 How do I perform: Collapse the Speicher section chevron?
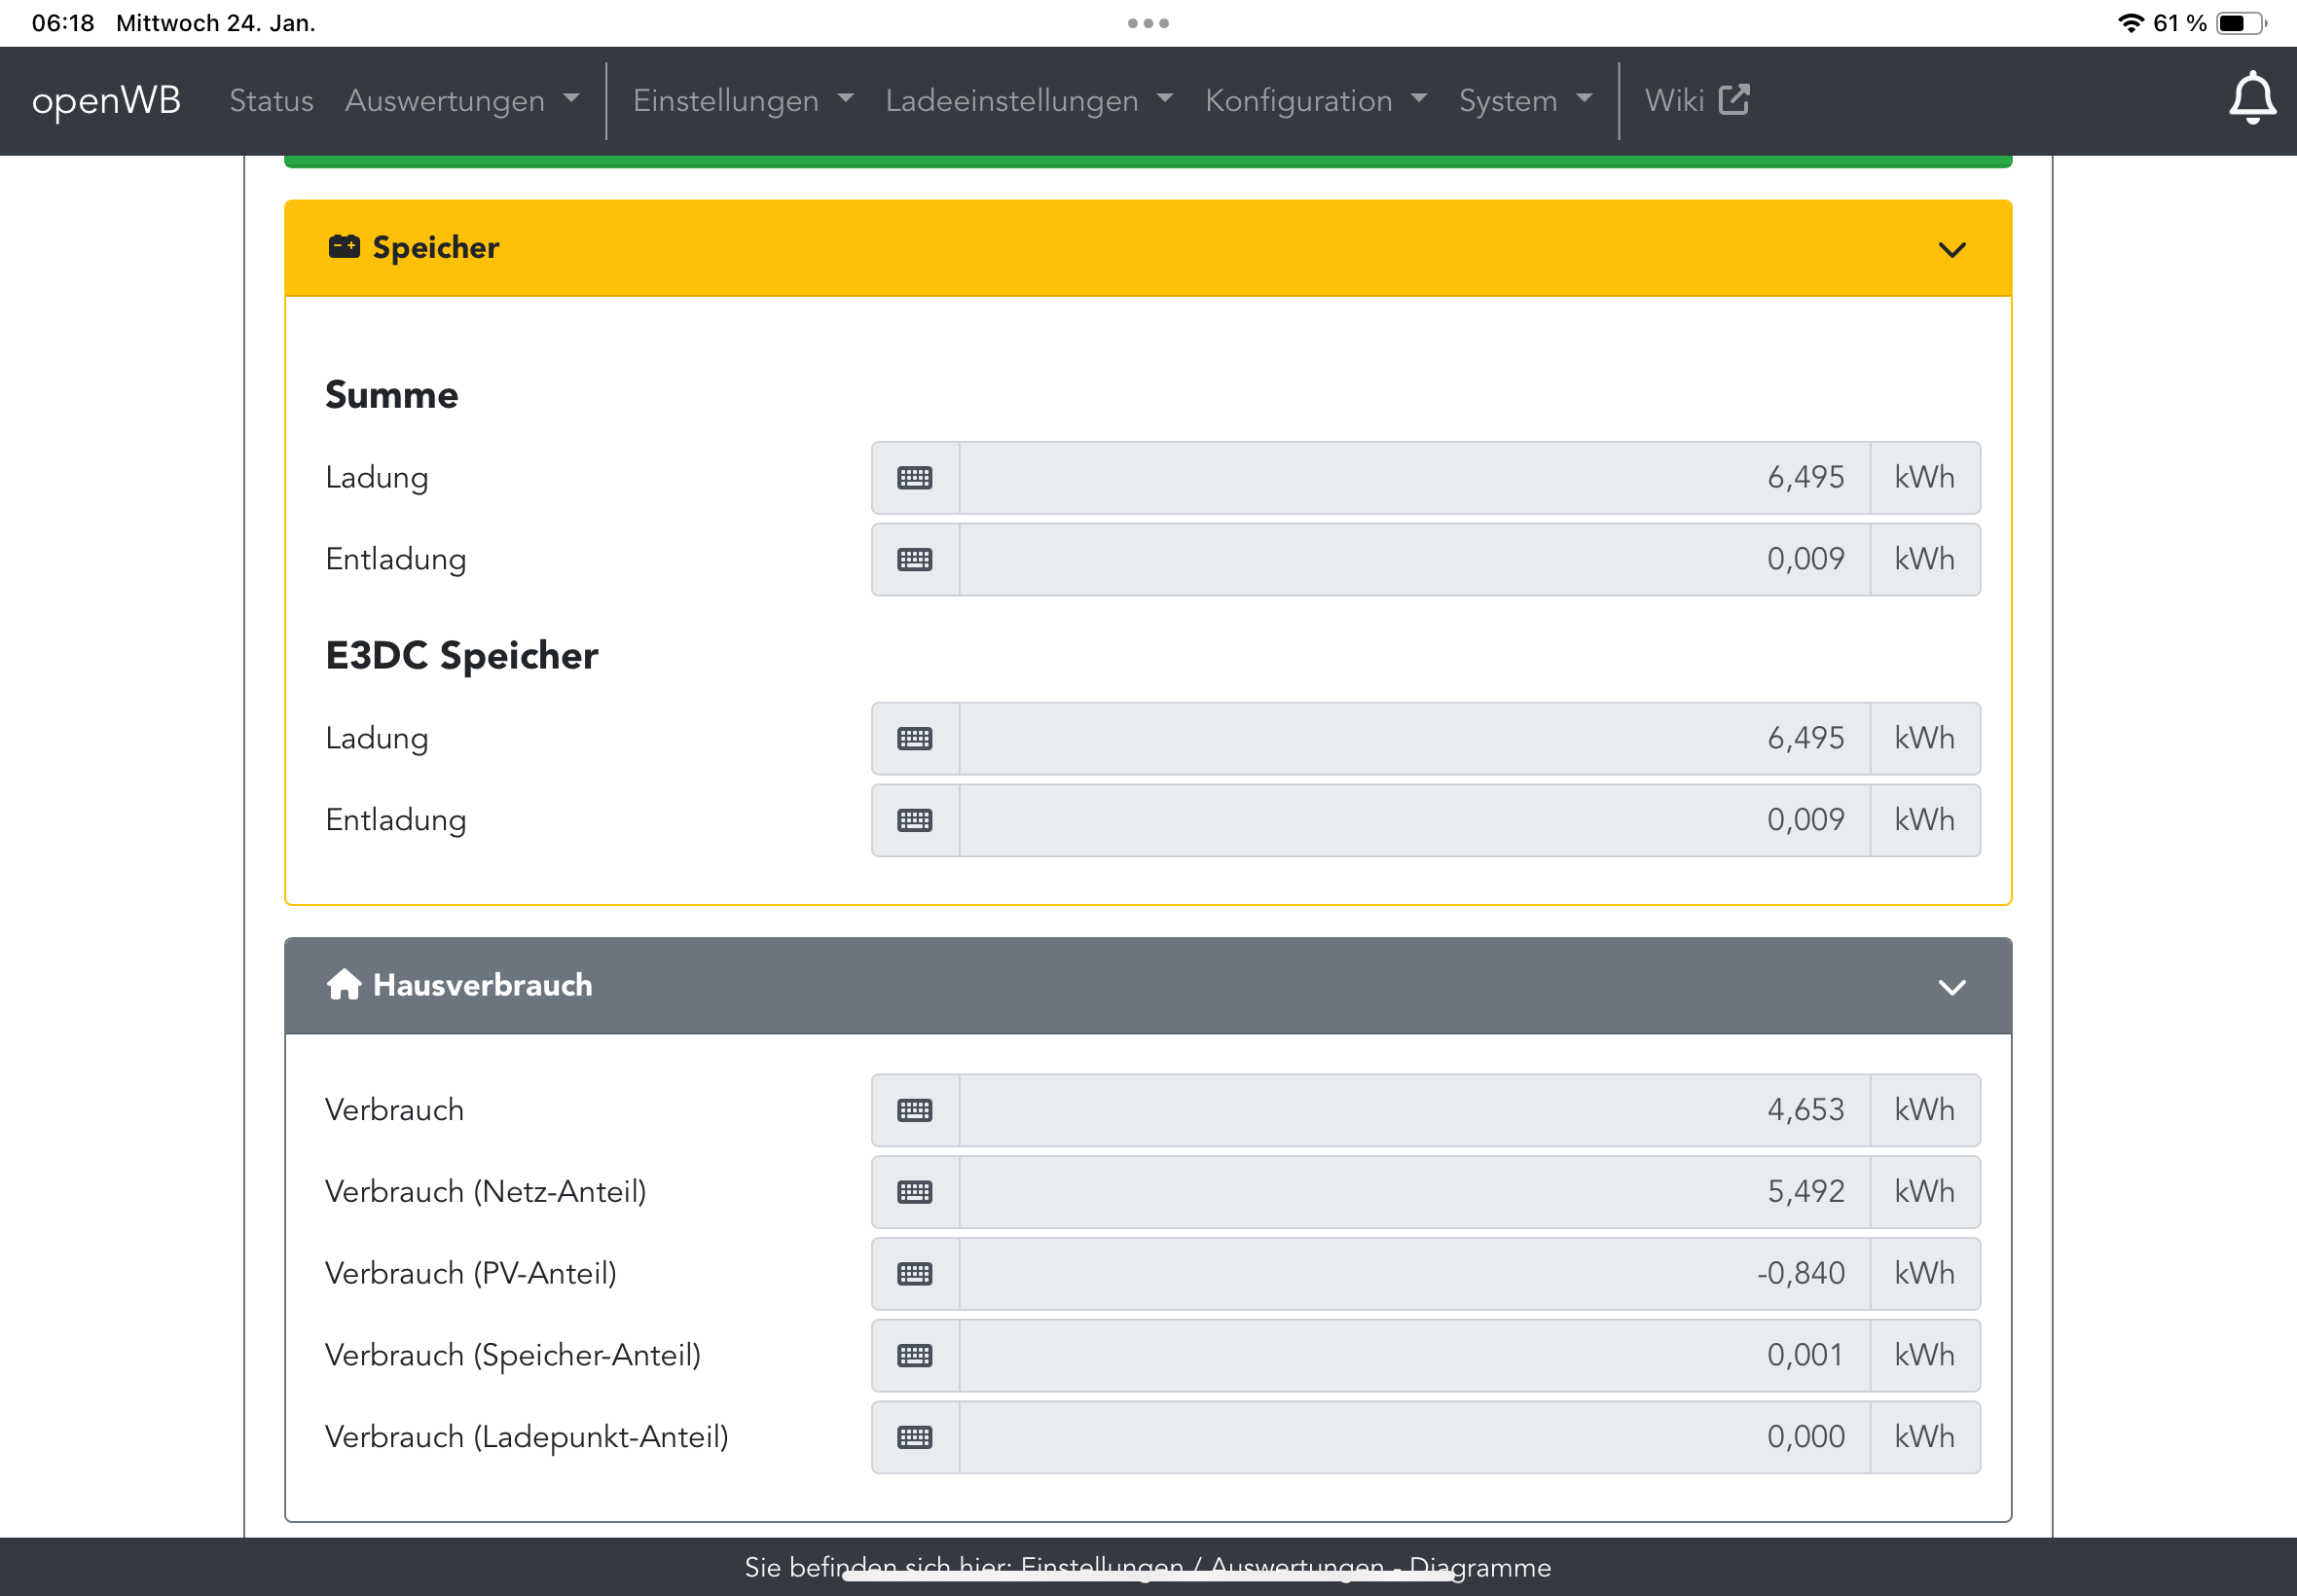1951,249
